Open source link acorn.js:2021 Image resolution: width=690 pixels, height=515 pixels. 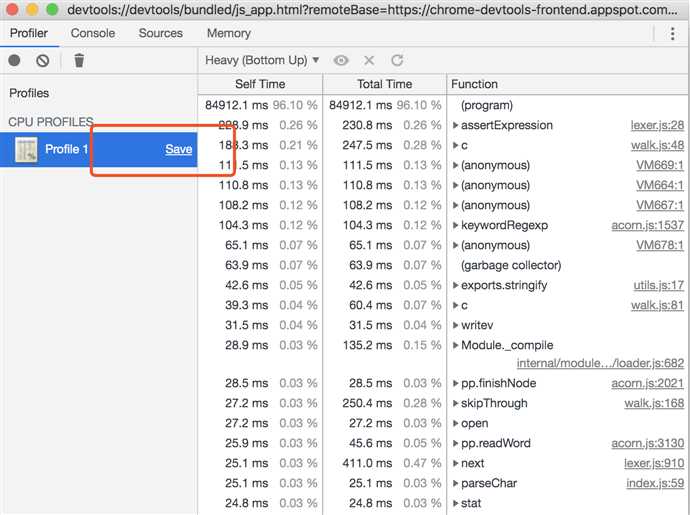[647, 383]
